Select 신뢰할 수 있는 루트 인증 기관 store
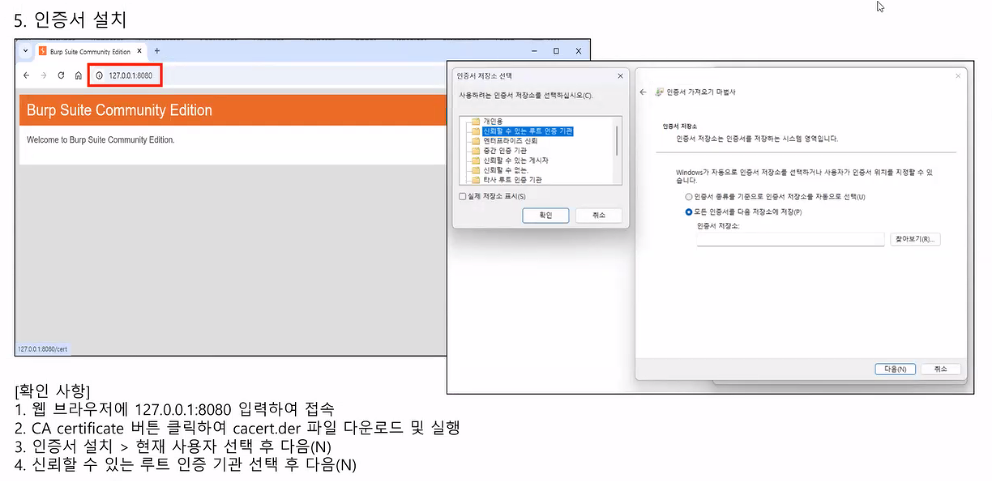Viewport: 992px width, 481px height. (x=528, y=131)
